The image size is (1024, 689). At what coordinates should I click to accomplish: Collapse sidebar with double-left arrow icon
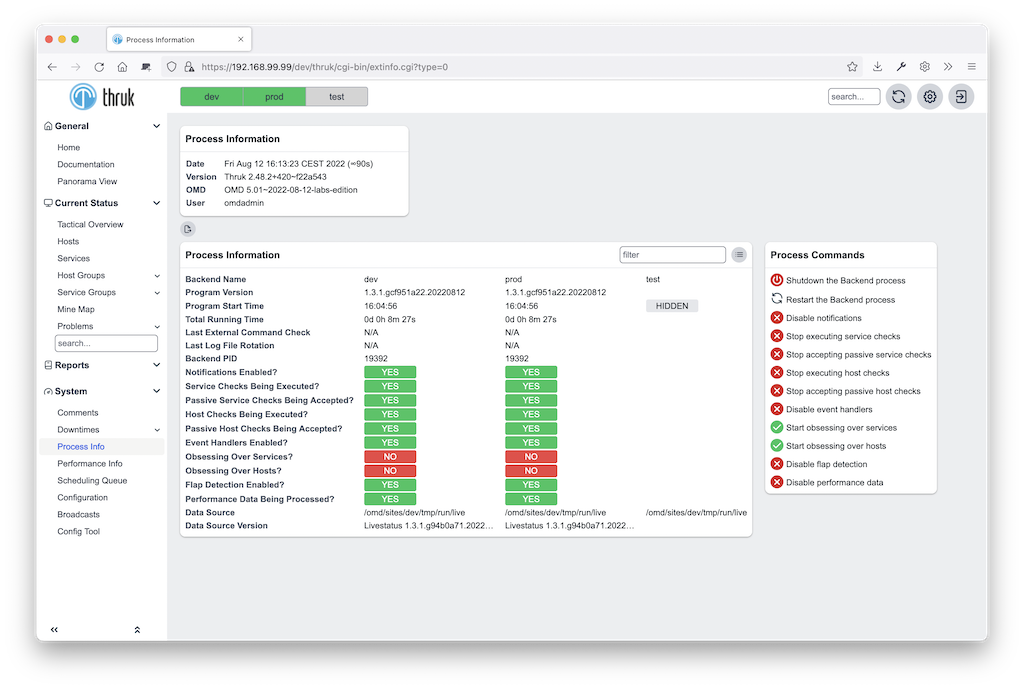tap(54, 630)
